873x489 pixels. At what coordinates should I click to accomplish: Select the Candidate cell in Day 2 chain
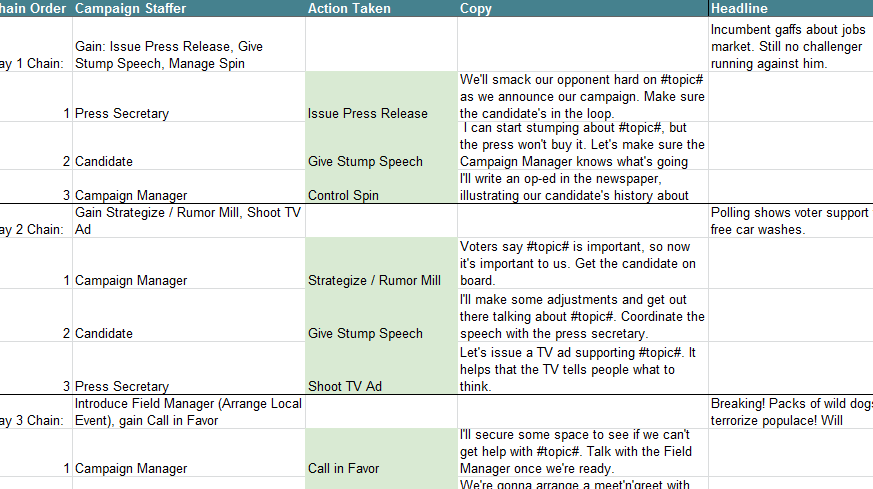(189, 315)
